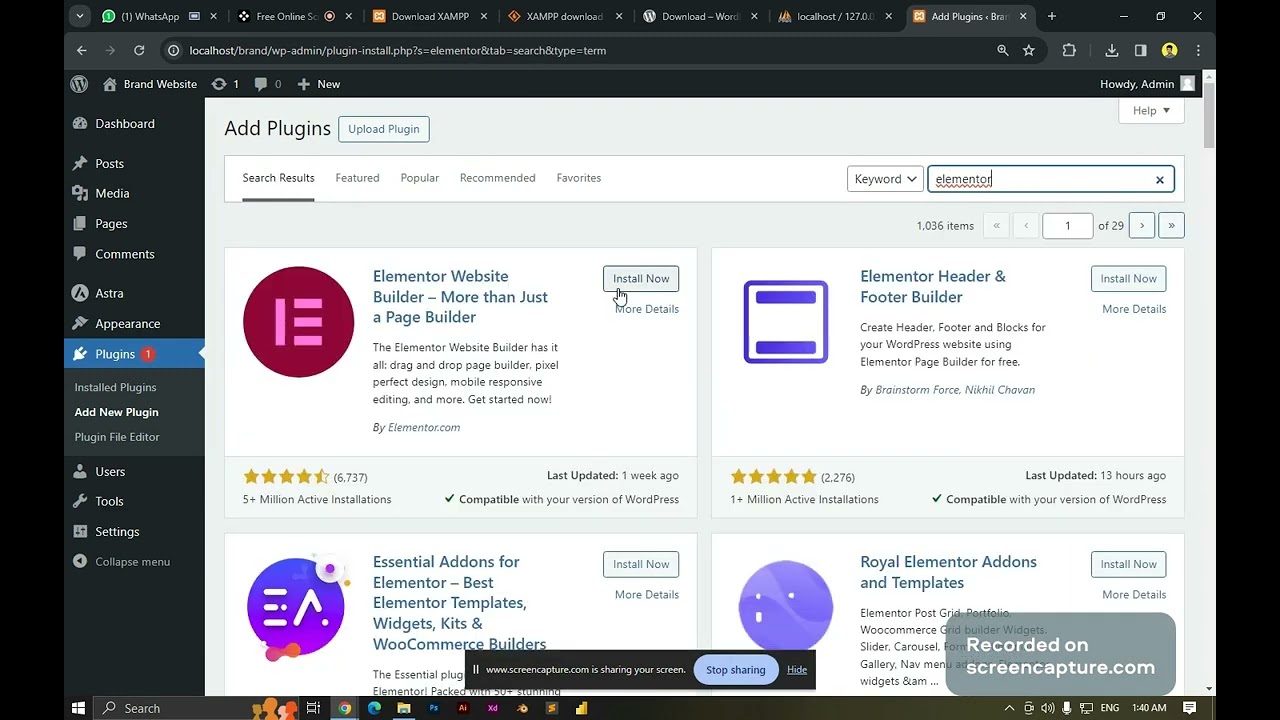The height and width of the screenshot is (720, 1280).
Task: Install Elementor Header & Footer Builder
Action: pos(1128,279)
